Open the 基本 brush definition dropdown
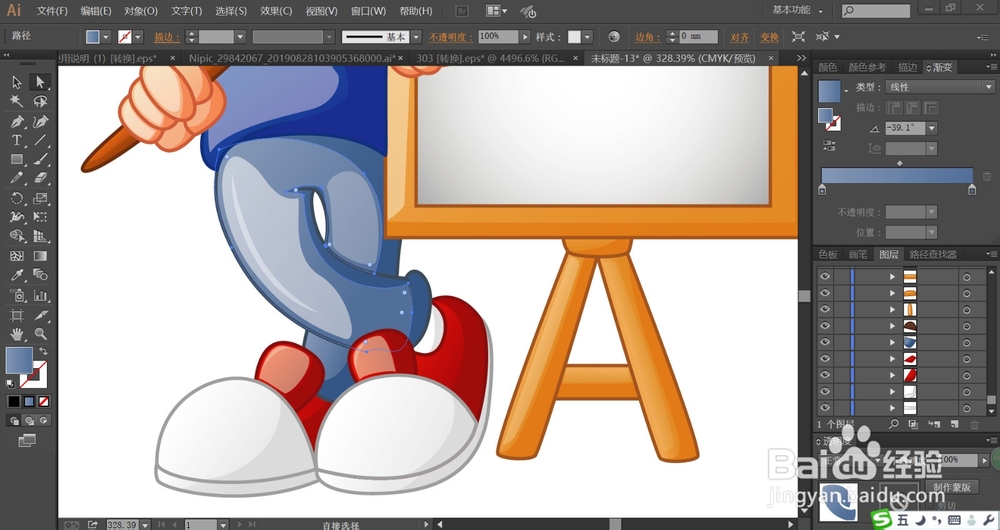The image size is (1000, 530). (416, 37)
